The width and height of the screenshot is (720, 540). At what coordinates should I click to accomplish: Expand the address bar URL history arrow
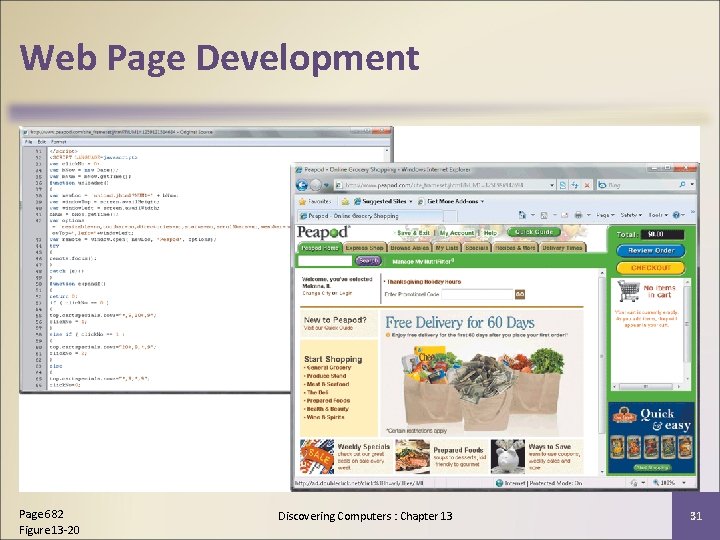pyautogui.click(x=552, y=185)
